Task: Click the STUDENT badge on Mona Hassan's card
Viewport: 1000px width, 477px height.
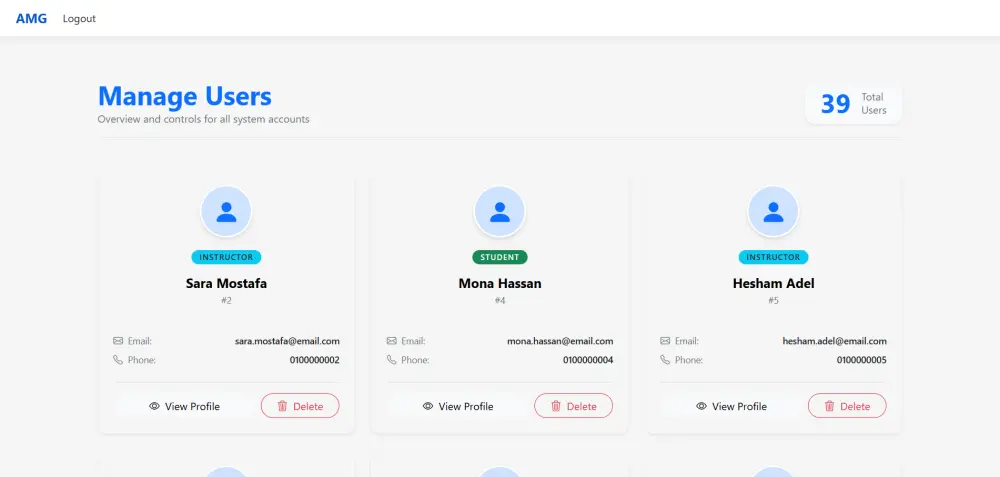Action: (500, 258)
